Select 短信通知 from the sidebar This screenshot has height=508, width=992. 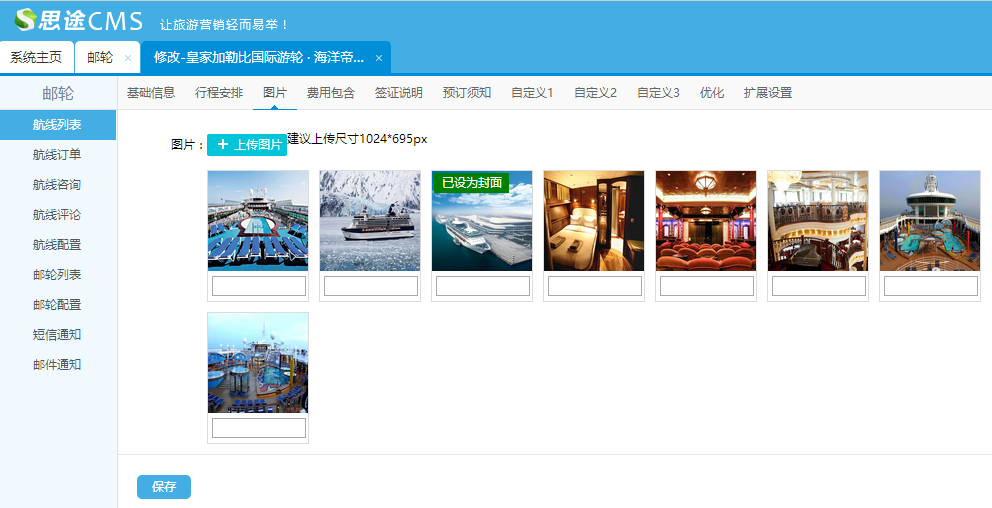(57, 335)
